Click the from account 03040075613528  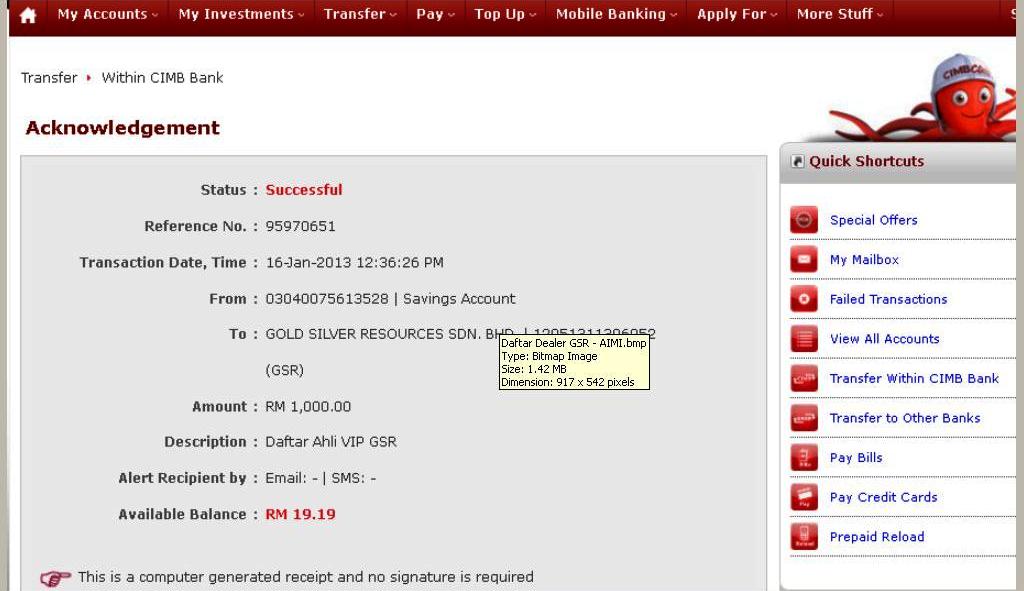tap(327, 299)
